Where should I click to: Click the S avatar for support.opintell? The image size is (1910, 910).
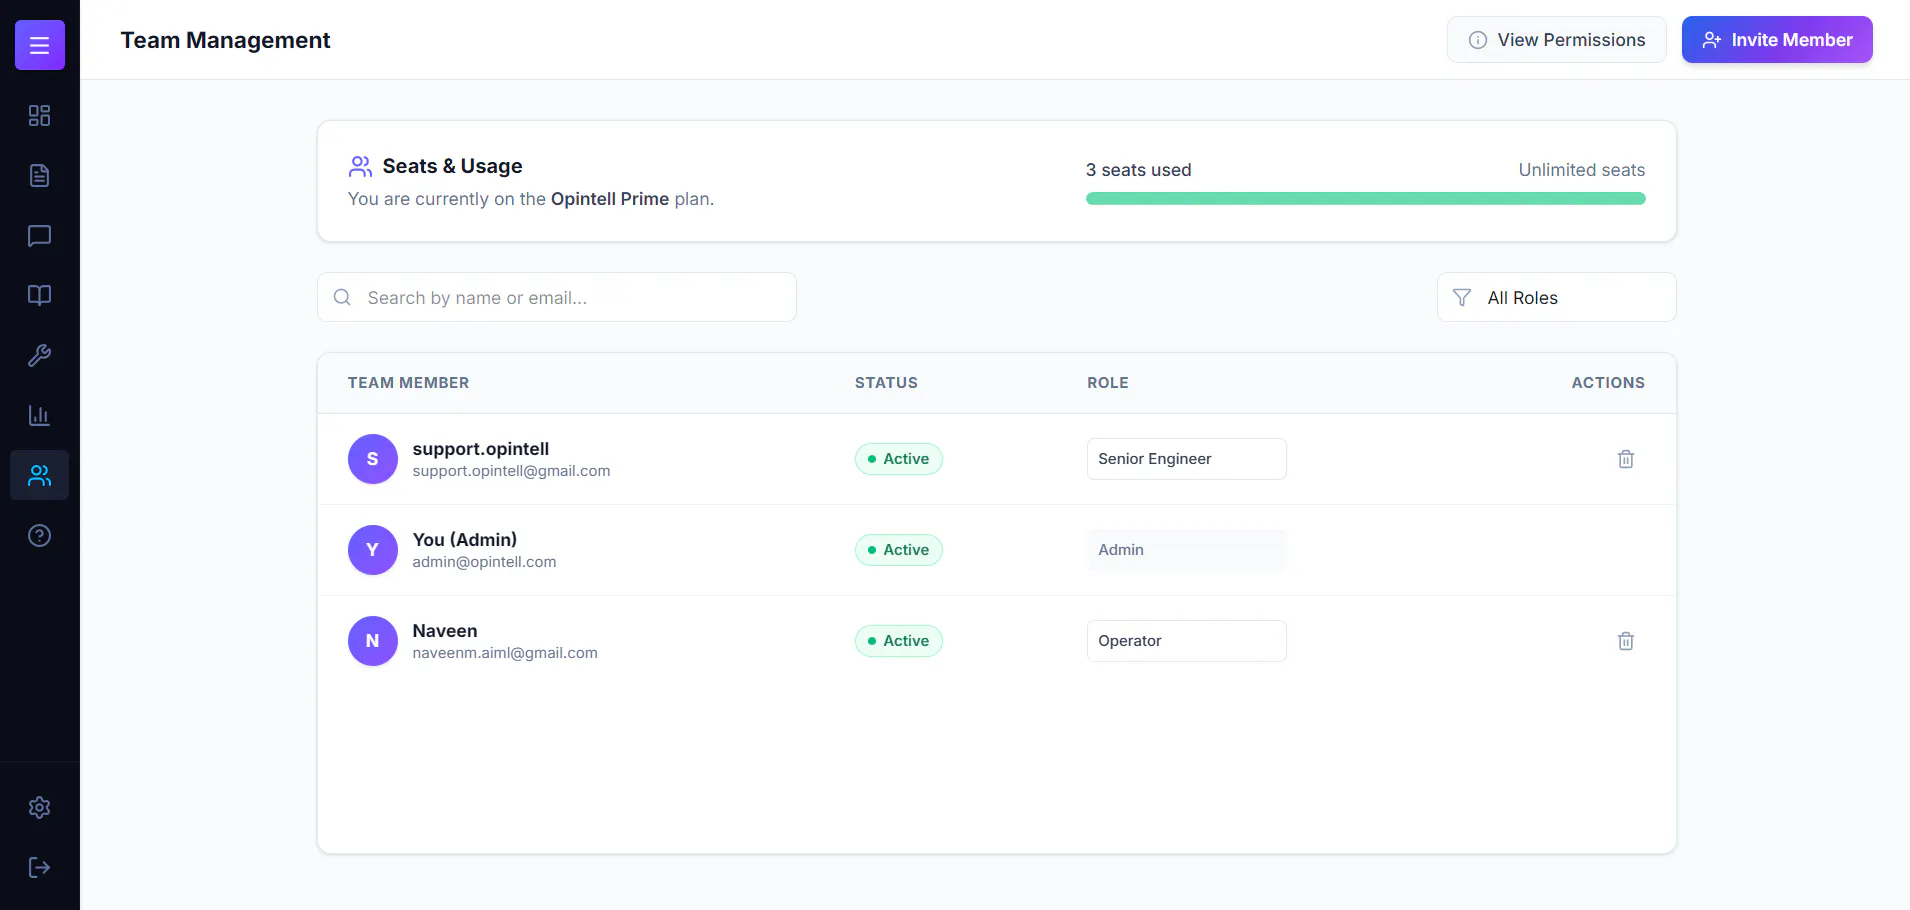pos(373,459)
